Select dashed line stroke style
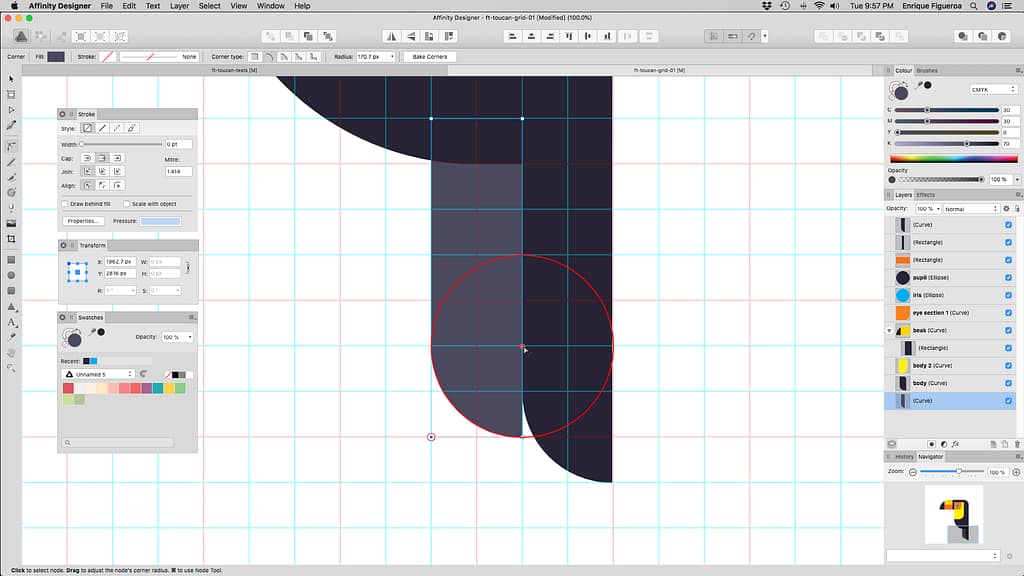 tap(117, 128)
